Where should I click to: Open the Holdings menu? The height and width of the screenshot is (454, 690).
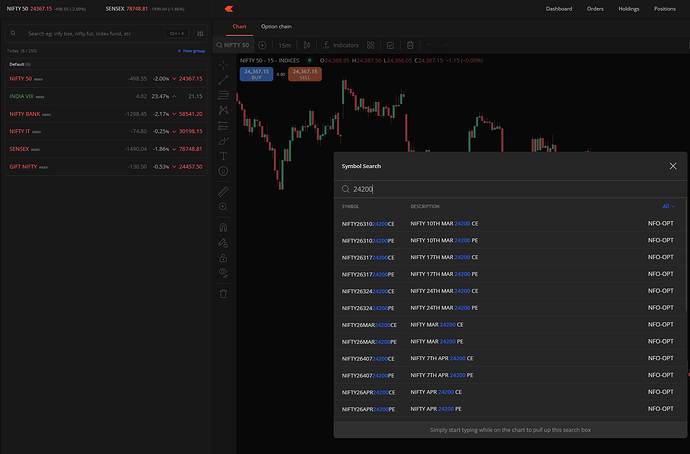coord(627,8)
